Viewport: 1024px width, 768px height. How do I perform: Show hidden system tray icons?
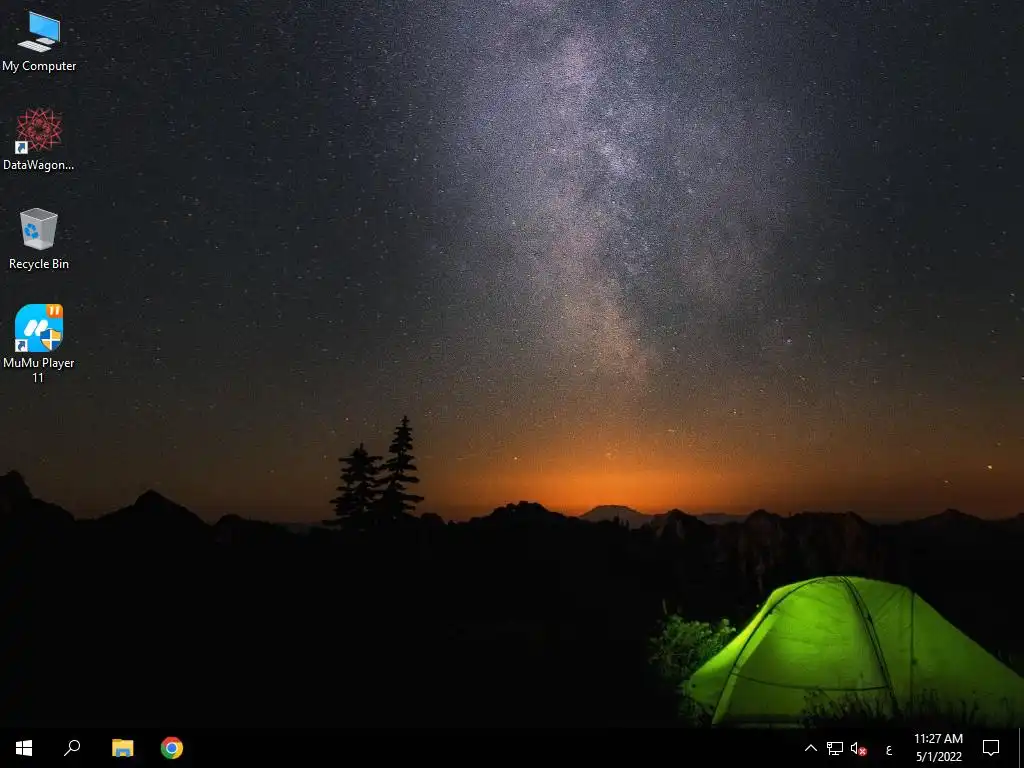(810, 748)
